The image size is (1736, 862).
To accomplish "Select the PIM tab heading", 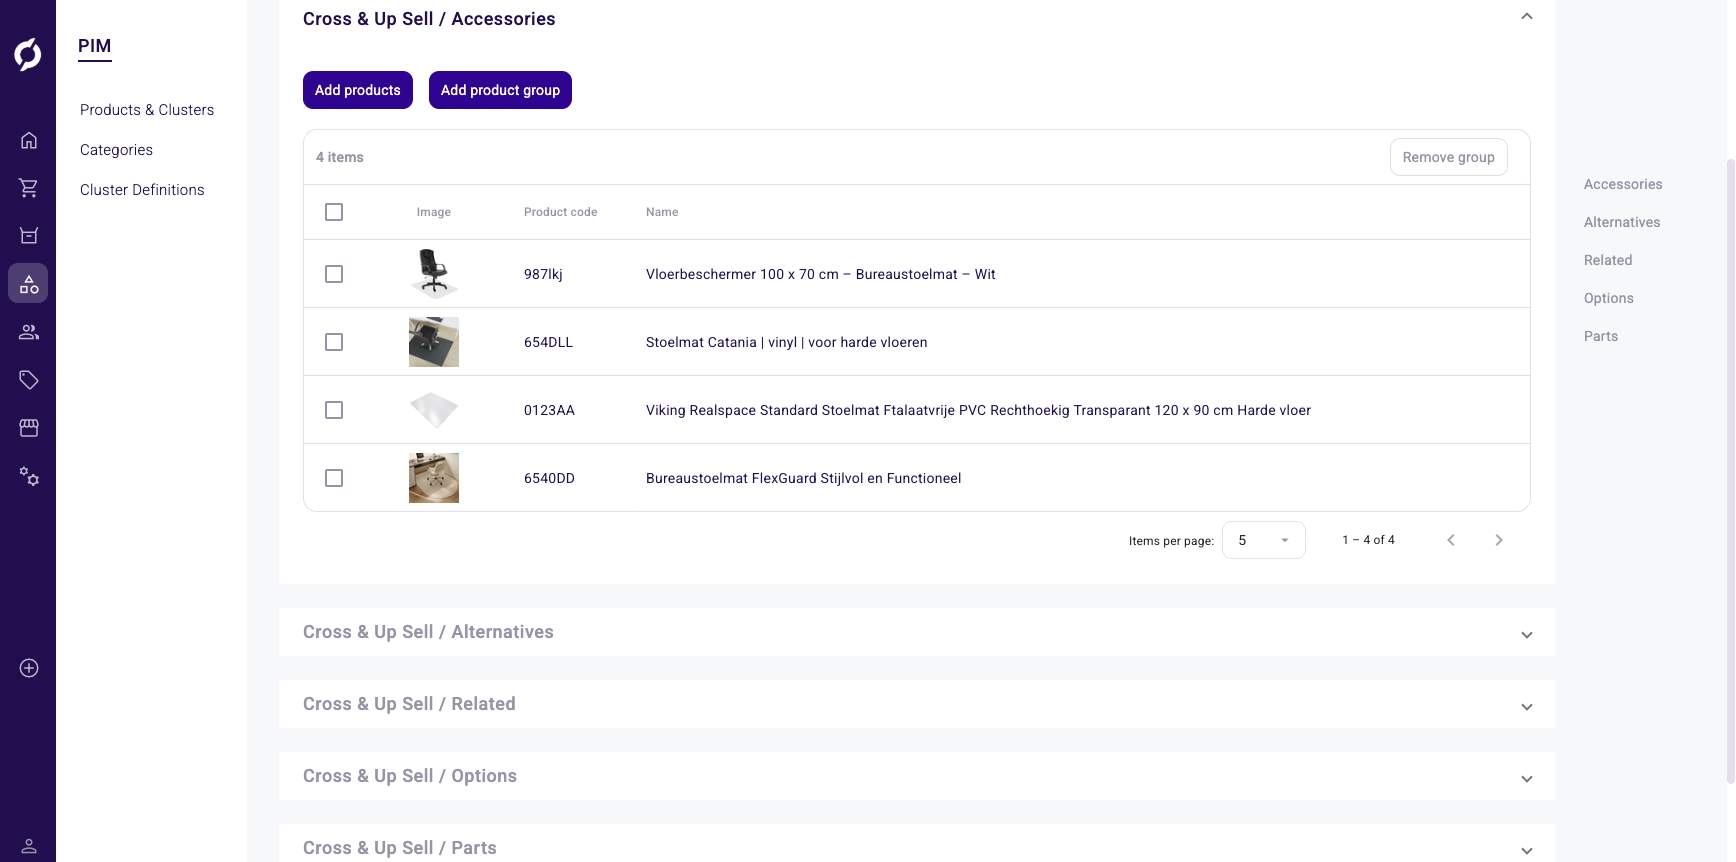I will (95, 46).
